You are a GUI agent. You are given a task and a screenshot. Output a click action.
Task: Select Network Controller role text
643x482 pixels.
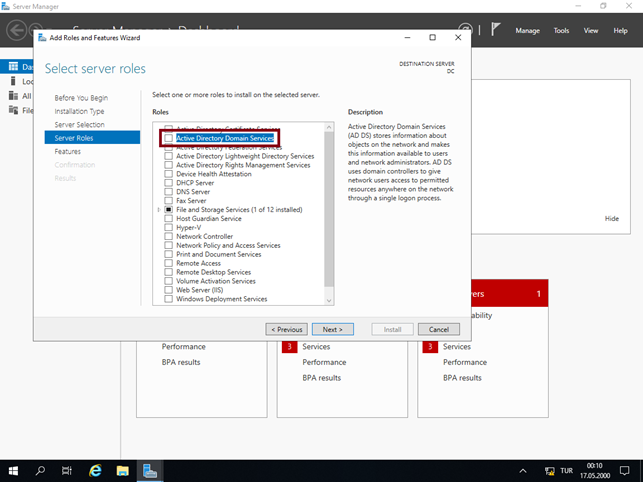pos(205,236)
